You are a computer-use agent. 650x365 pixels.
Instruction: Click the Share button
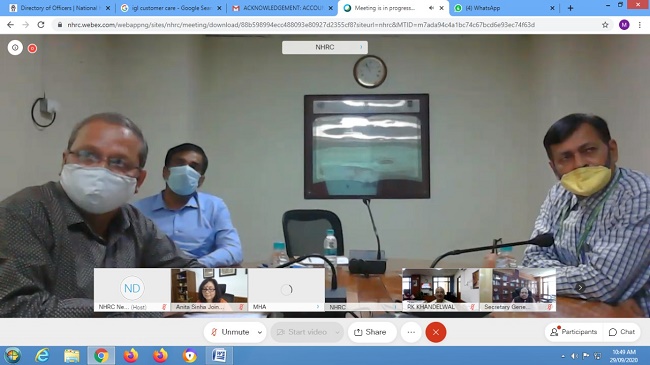370,332
